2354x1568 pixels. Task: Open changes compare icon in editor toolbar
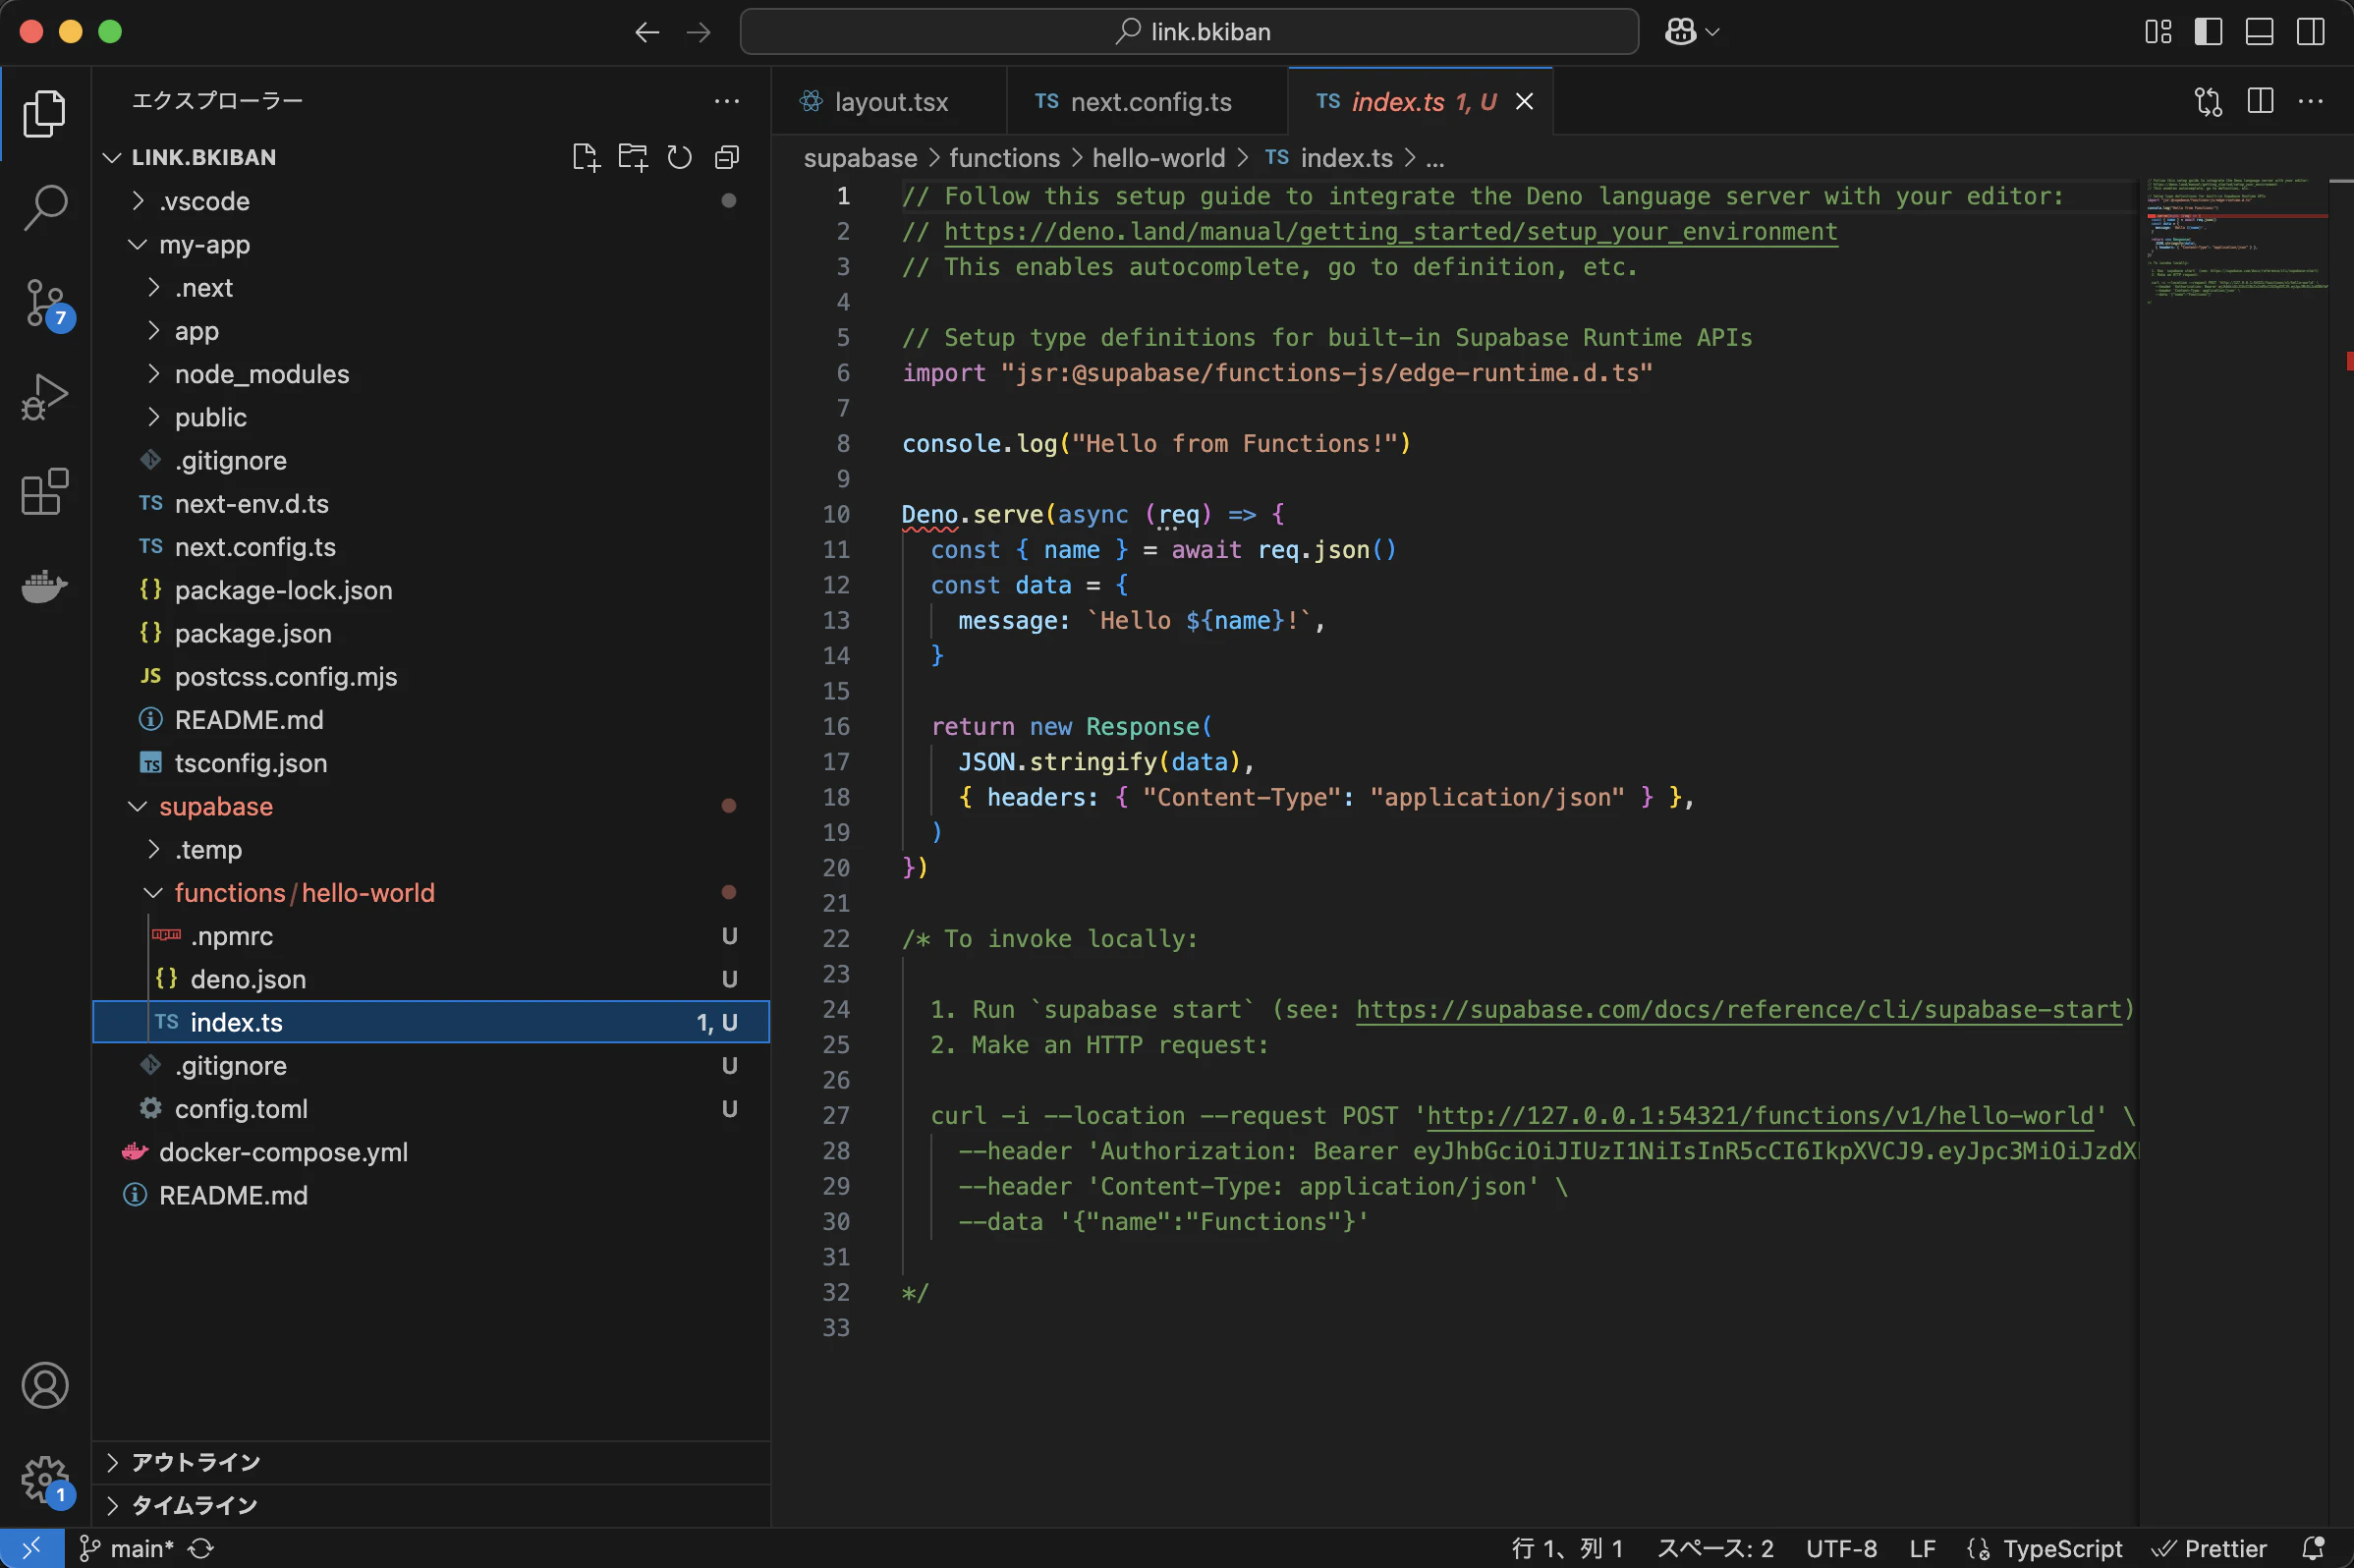tap(2208, 101)
